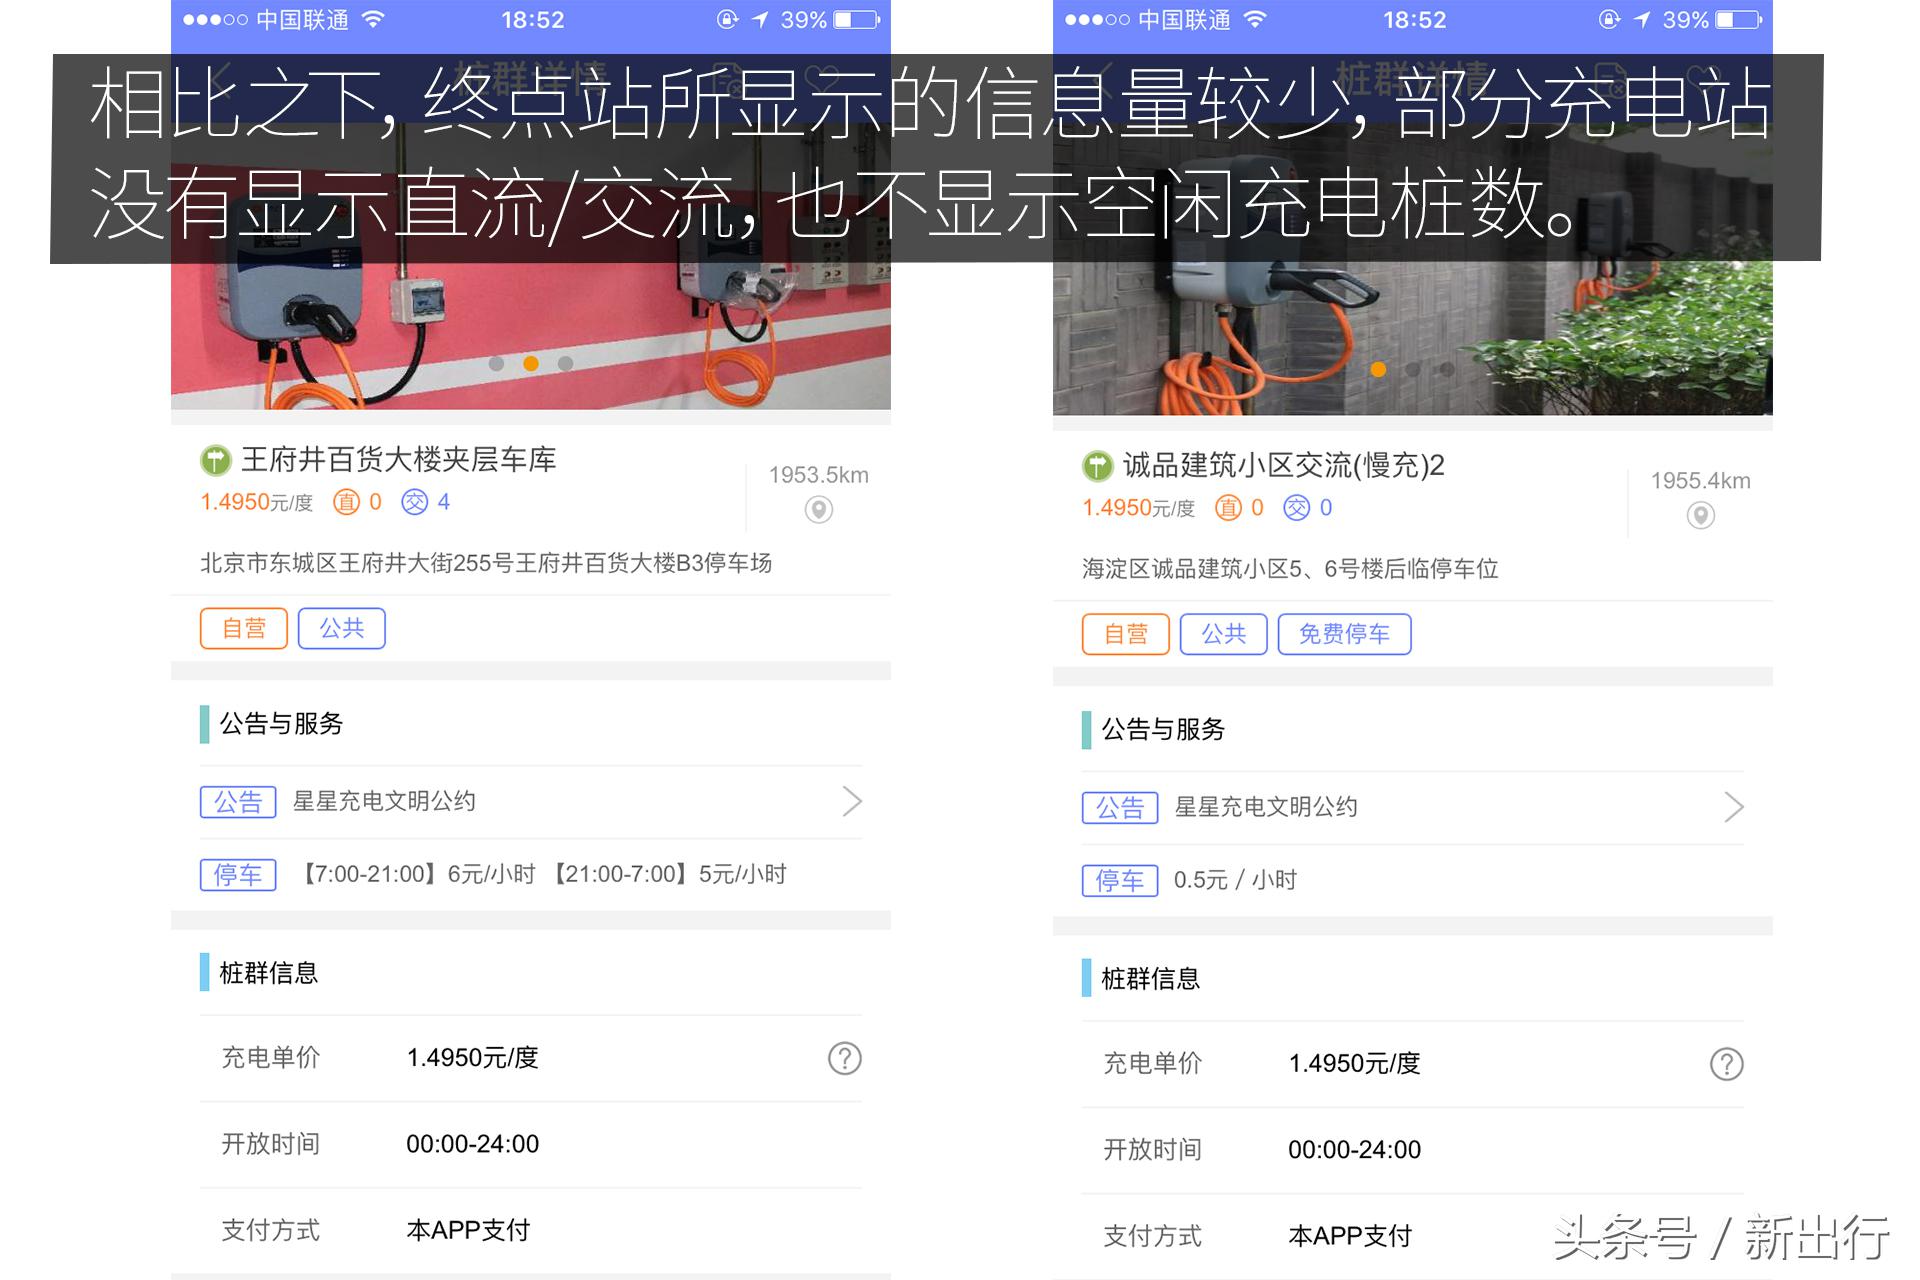The height and width of the screenshot is (1280, 1920).
Task: Tap the help question-mark icon next to 充电单价
Action: (843, 1058)
